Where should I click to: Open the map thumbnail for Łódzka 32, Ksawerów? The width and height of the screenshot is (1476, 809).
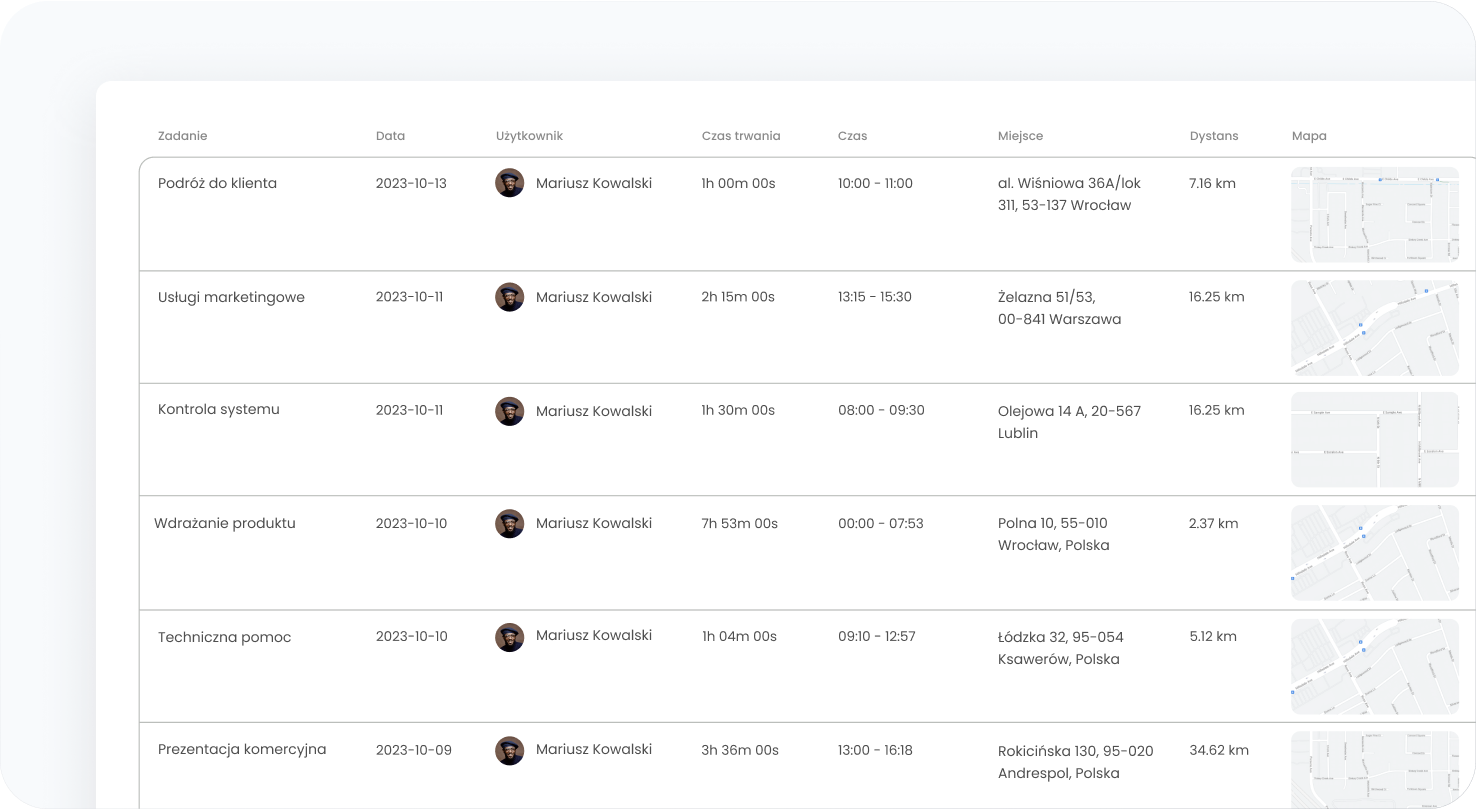pyautogui.click(x=1375, y=666)
